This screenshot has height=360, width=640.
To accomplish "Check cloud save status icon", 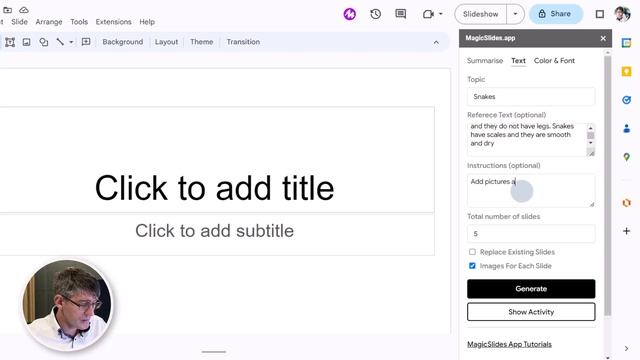I will pos(24,10).
